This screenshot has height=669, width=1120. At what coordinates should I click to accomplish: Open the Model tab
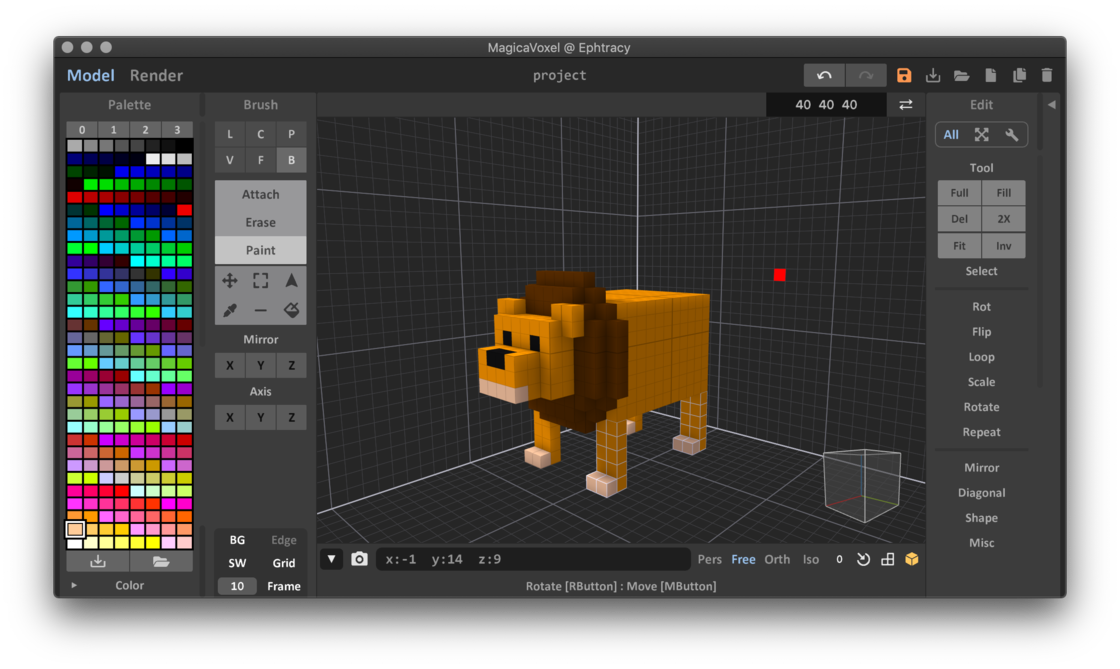point(91,75)
